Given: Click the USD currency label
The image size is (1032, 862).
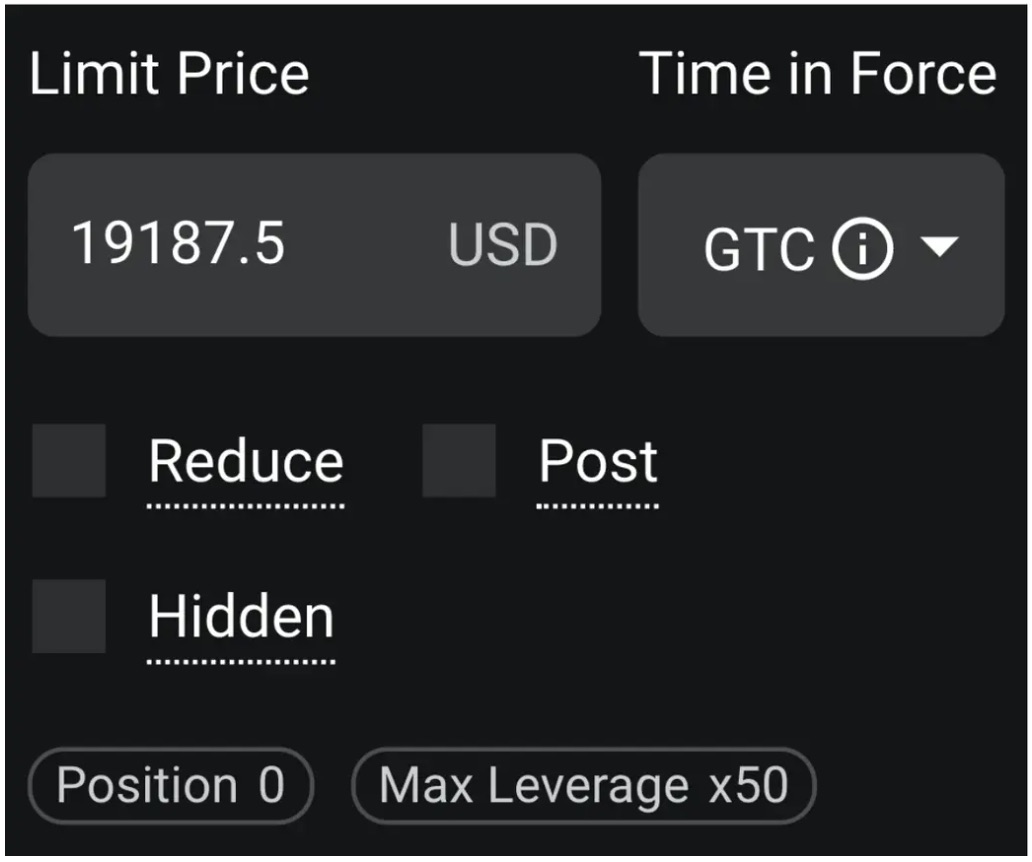Looking at the screenshot, I should point(501,243).
